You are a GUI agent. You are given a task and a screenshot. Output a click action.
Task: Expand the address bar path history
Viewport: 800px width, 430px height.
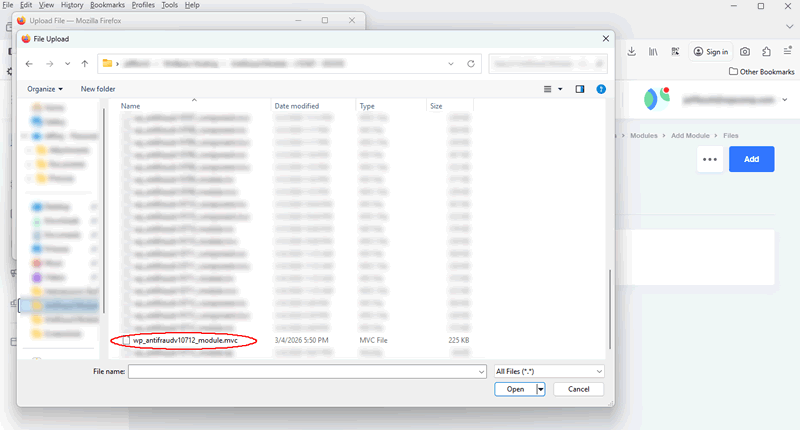pyautogui.click(x=453, y=64)
